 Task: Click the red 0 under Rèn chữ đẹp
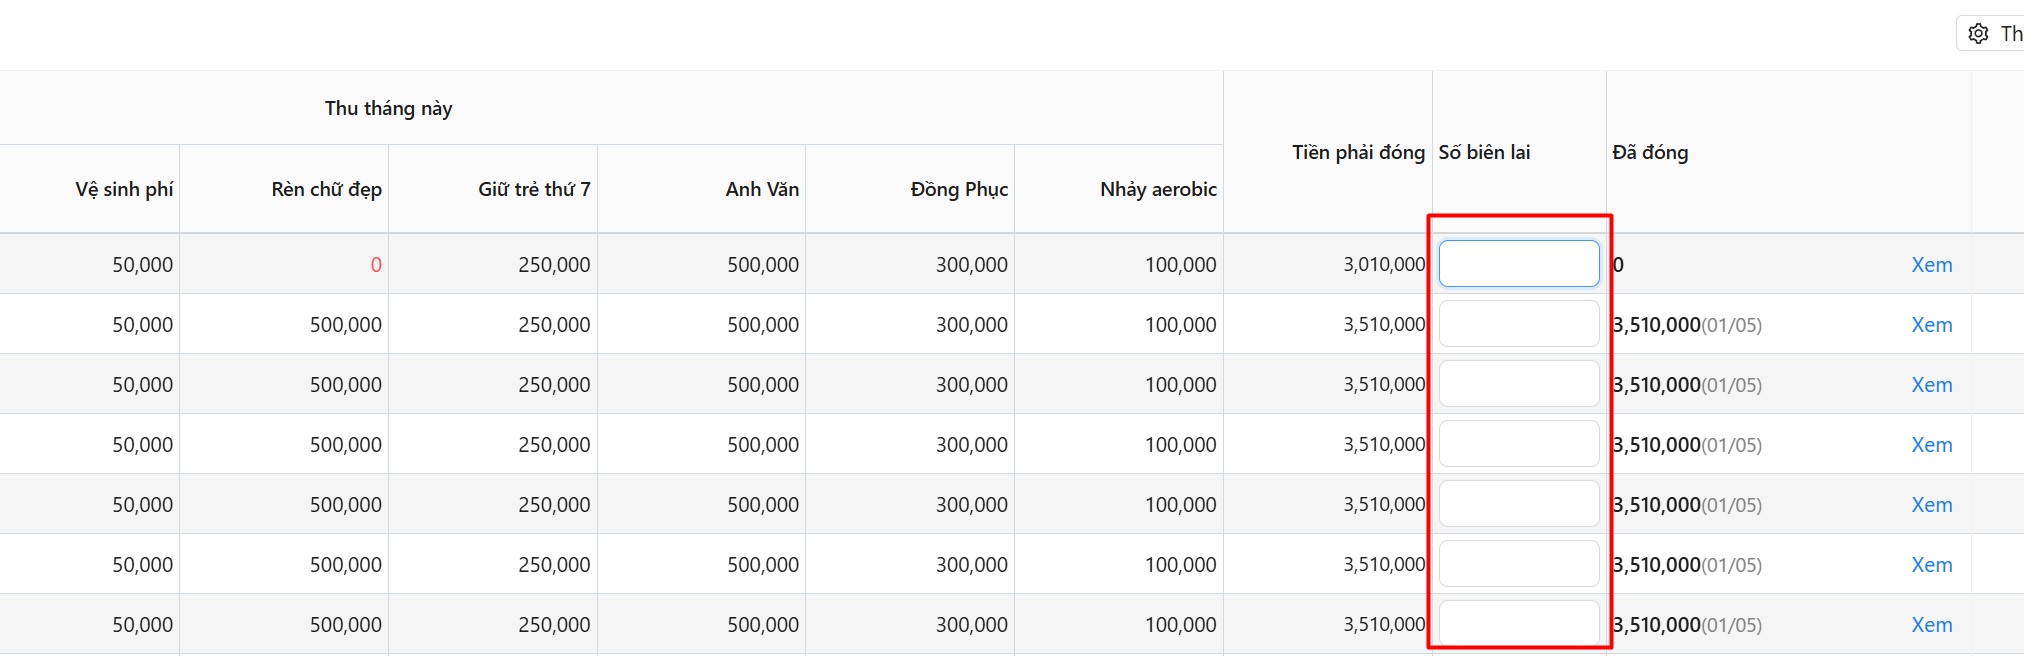376,265
